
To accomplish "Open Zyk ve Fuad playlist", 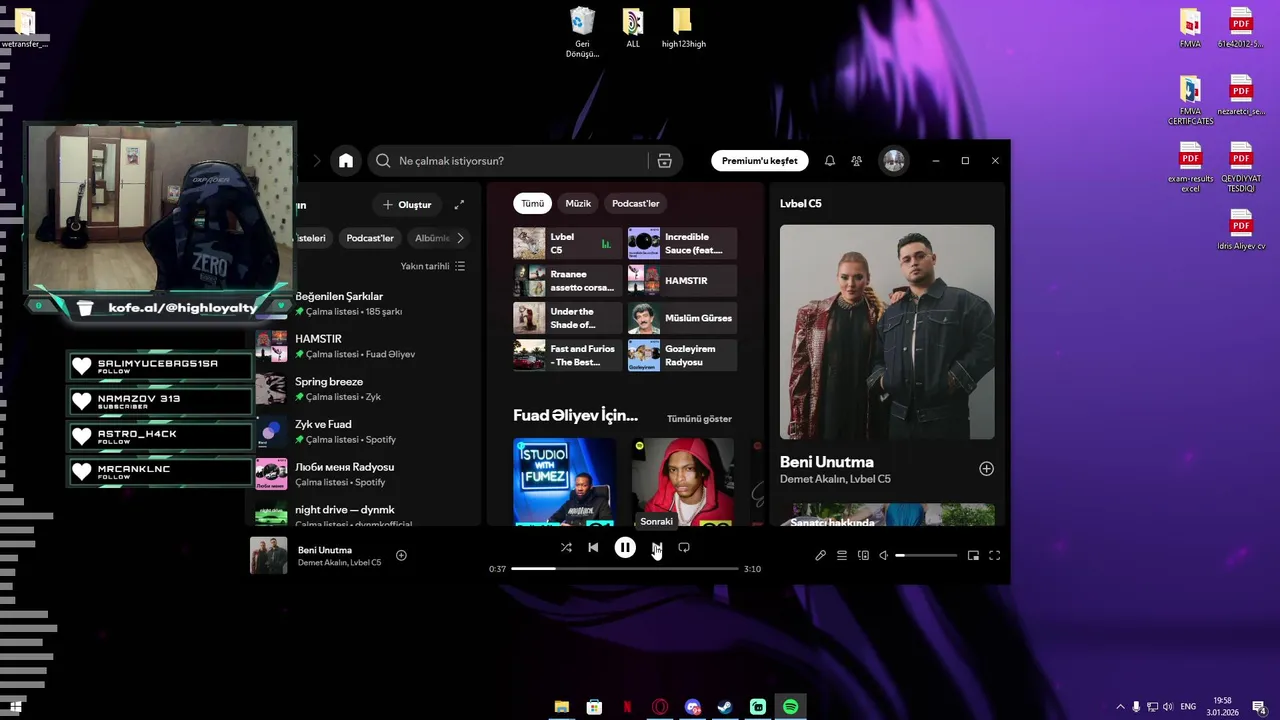I will tap(362, 431).
